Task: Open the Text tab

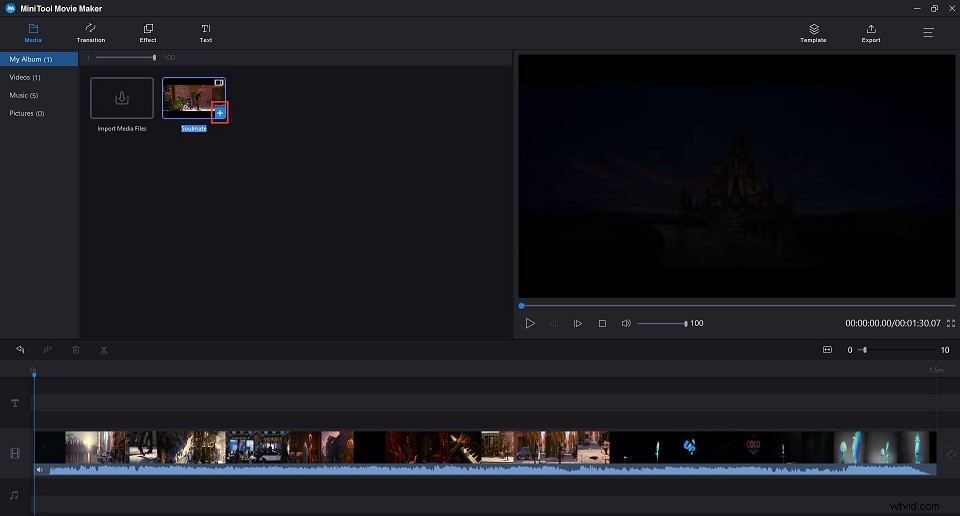Action: click(205, 32)
